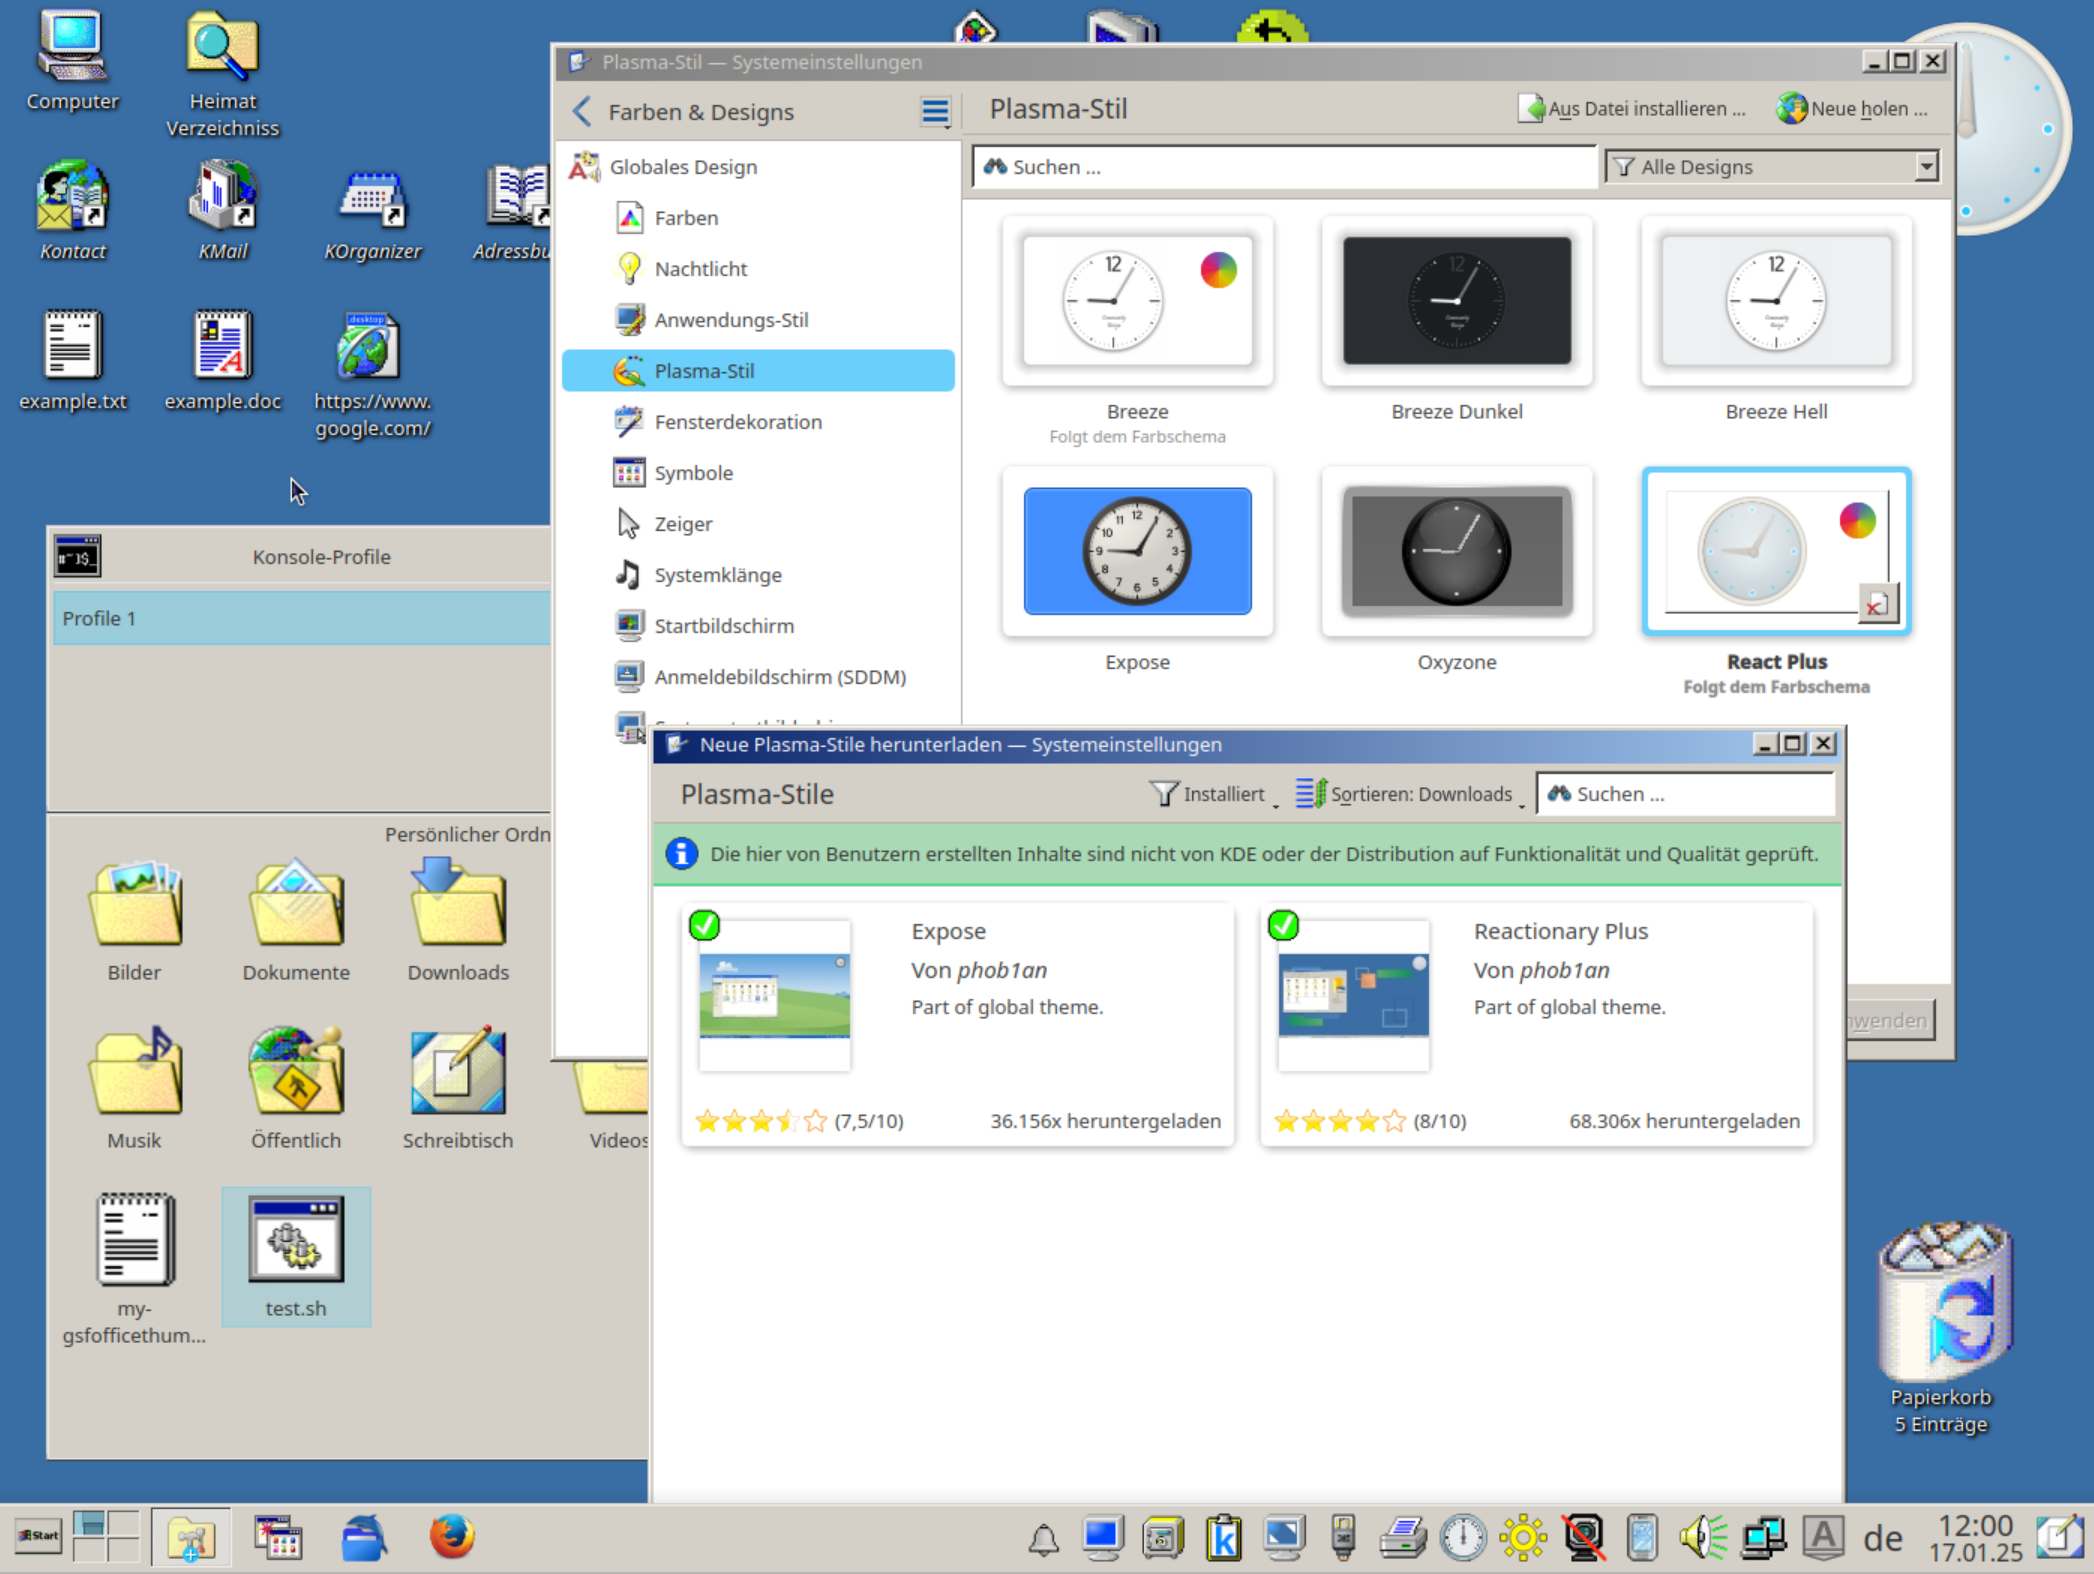Select Anwendungs-Stil in sidebar
The height and width of the screenshot is (1574, 2094).
(x=758, y=320)
